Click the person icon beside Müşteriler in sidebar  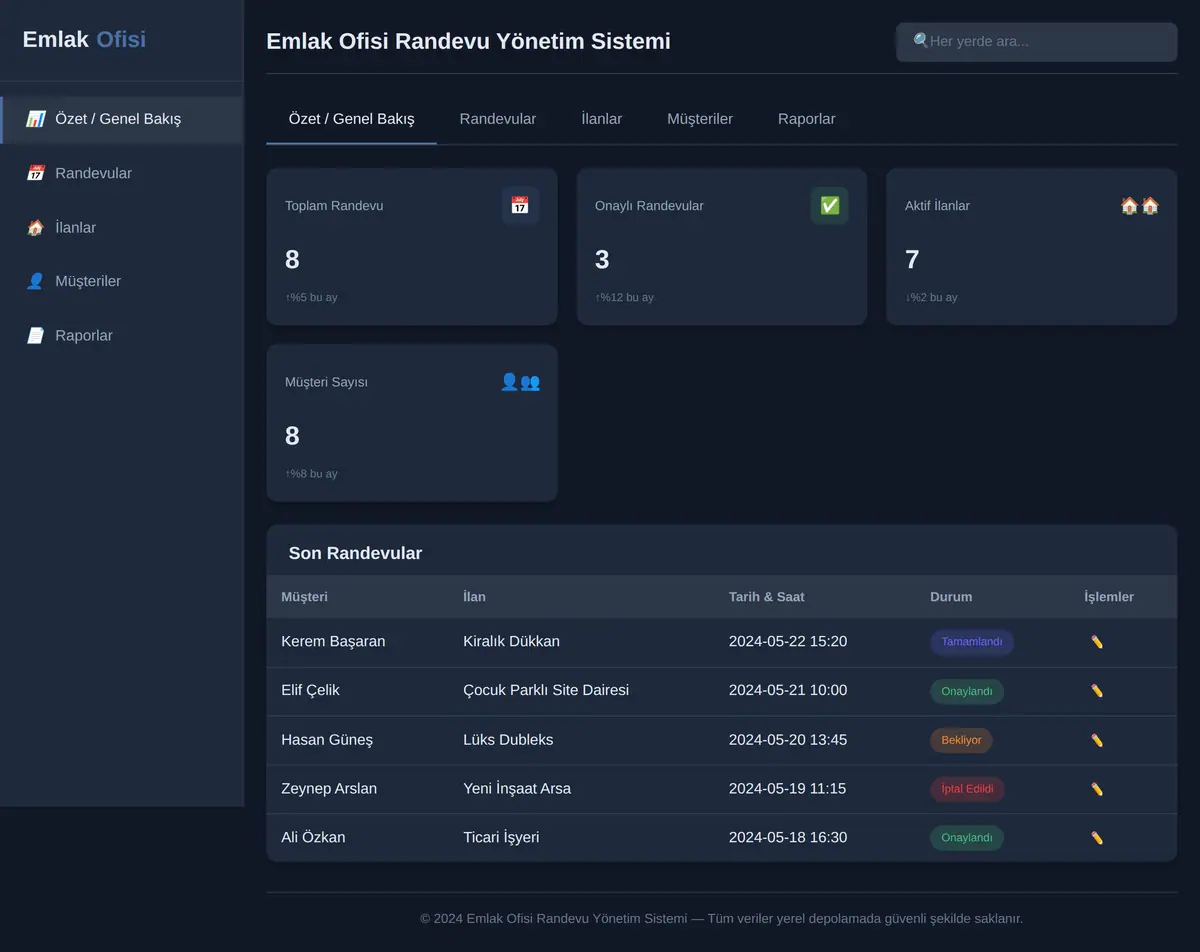(35, 281)
